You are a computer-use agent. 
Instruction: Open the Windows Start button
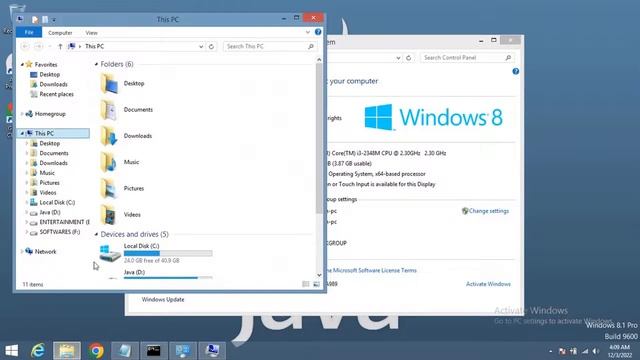pyautogui.click(x=11, y=351)
